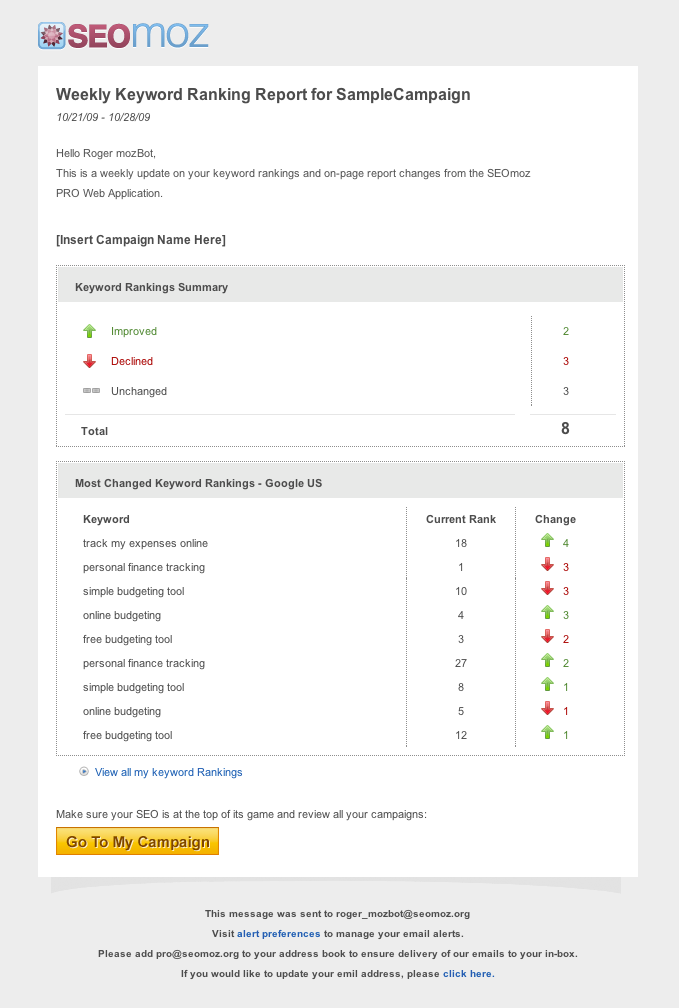The image size is (679, 1008).
Task: Click the bullet icon beside View all keyword Rankings
Action: click(x=84, y=772)
